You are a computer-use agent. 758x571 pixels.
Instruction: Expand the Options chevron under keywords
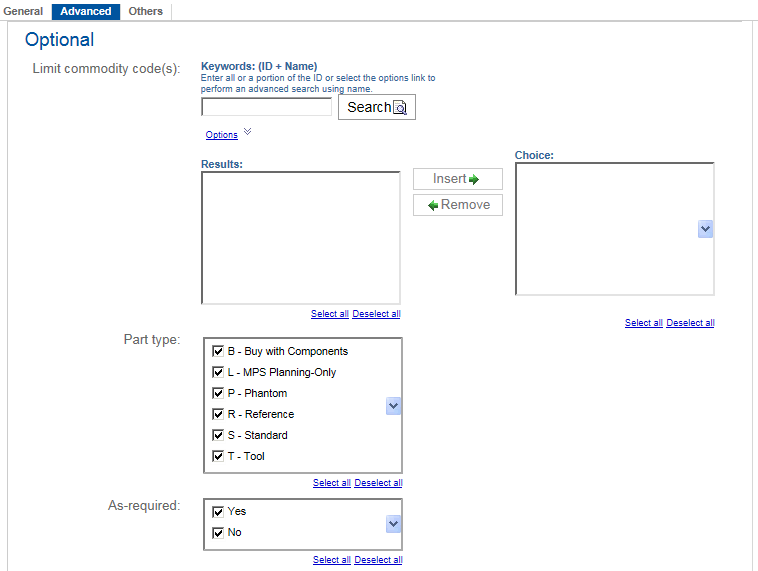248,132
